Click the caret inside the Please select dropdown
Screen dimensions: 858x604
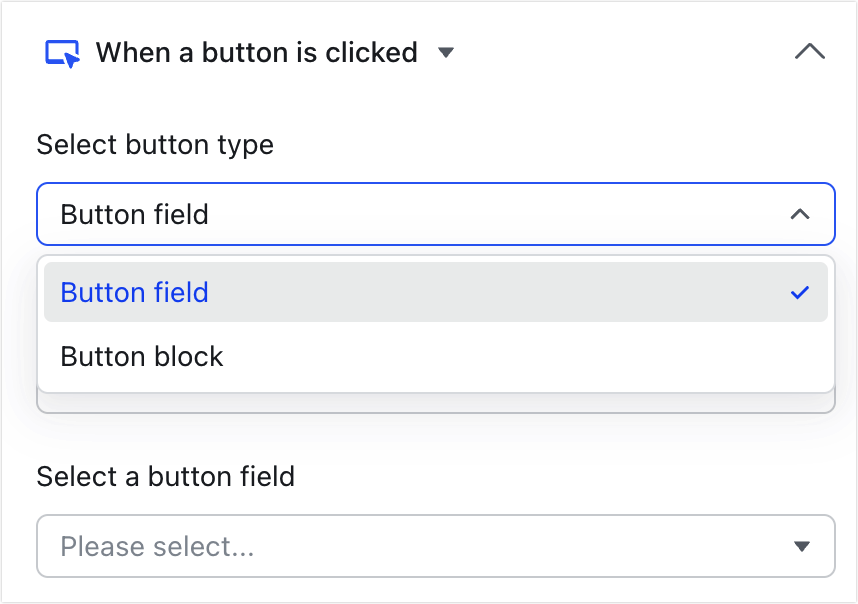pos(801,546)
